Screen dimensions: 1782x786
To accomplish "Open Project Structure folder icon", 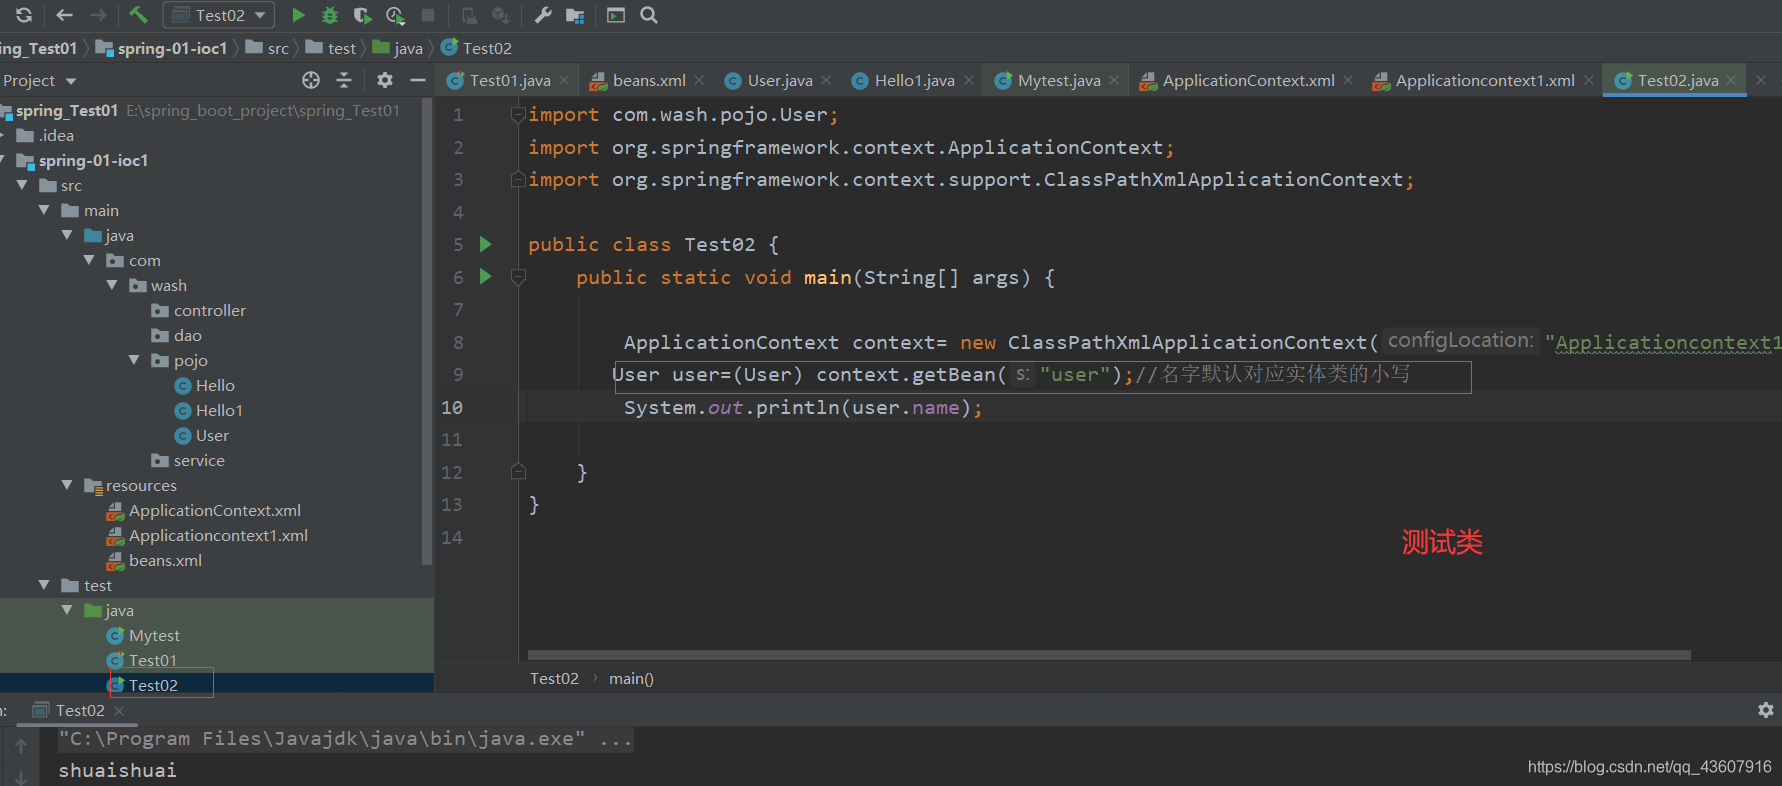I will tap(575, 15).
